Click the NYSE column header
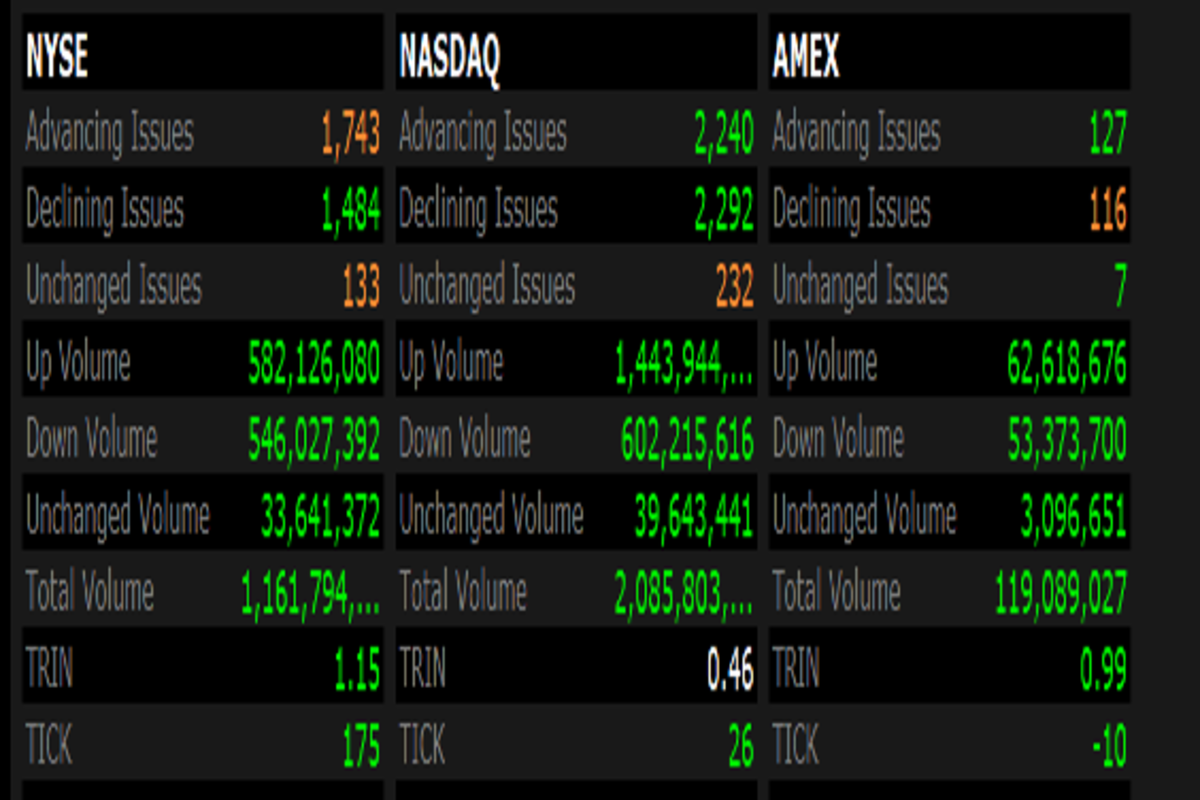The height and width of the screenshot is (800, 1200). tap(57, 58)
